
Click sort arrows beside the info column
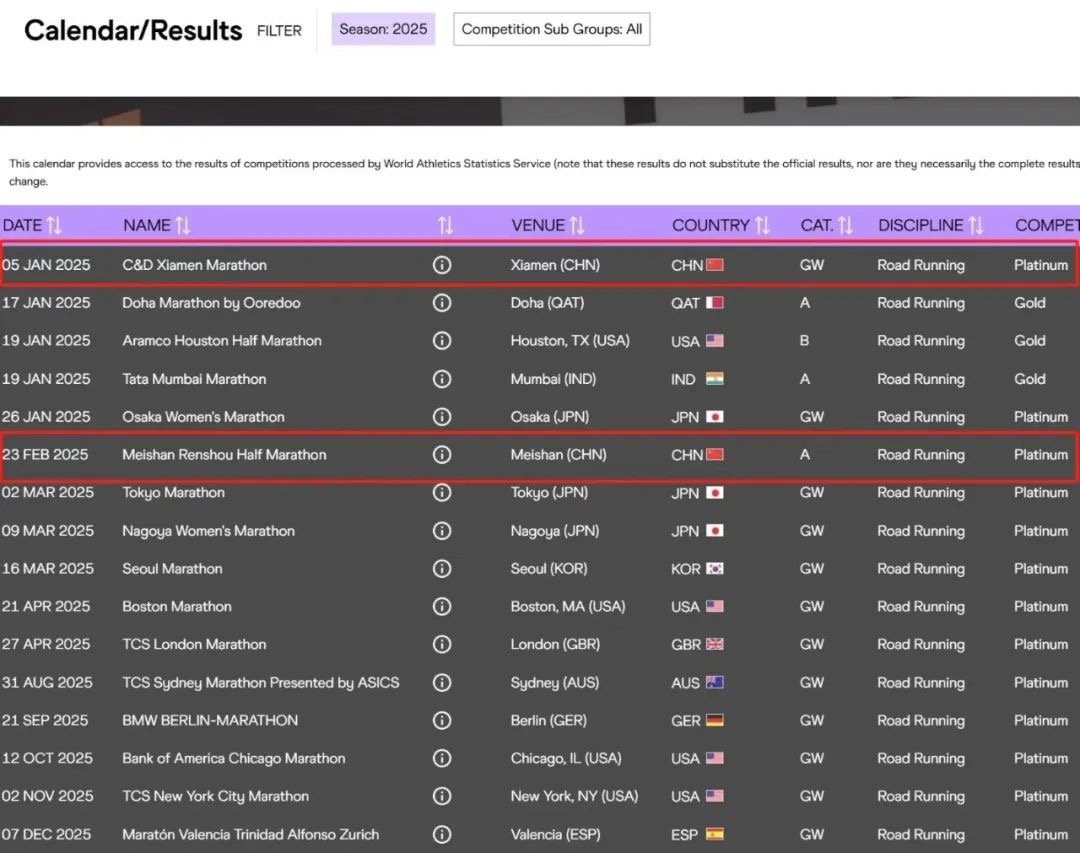(x=445, y=226)
